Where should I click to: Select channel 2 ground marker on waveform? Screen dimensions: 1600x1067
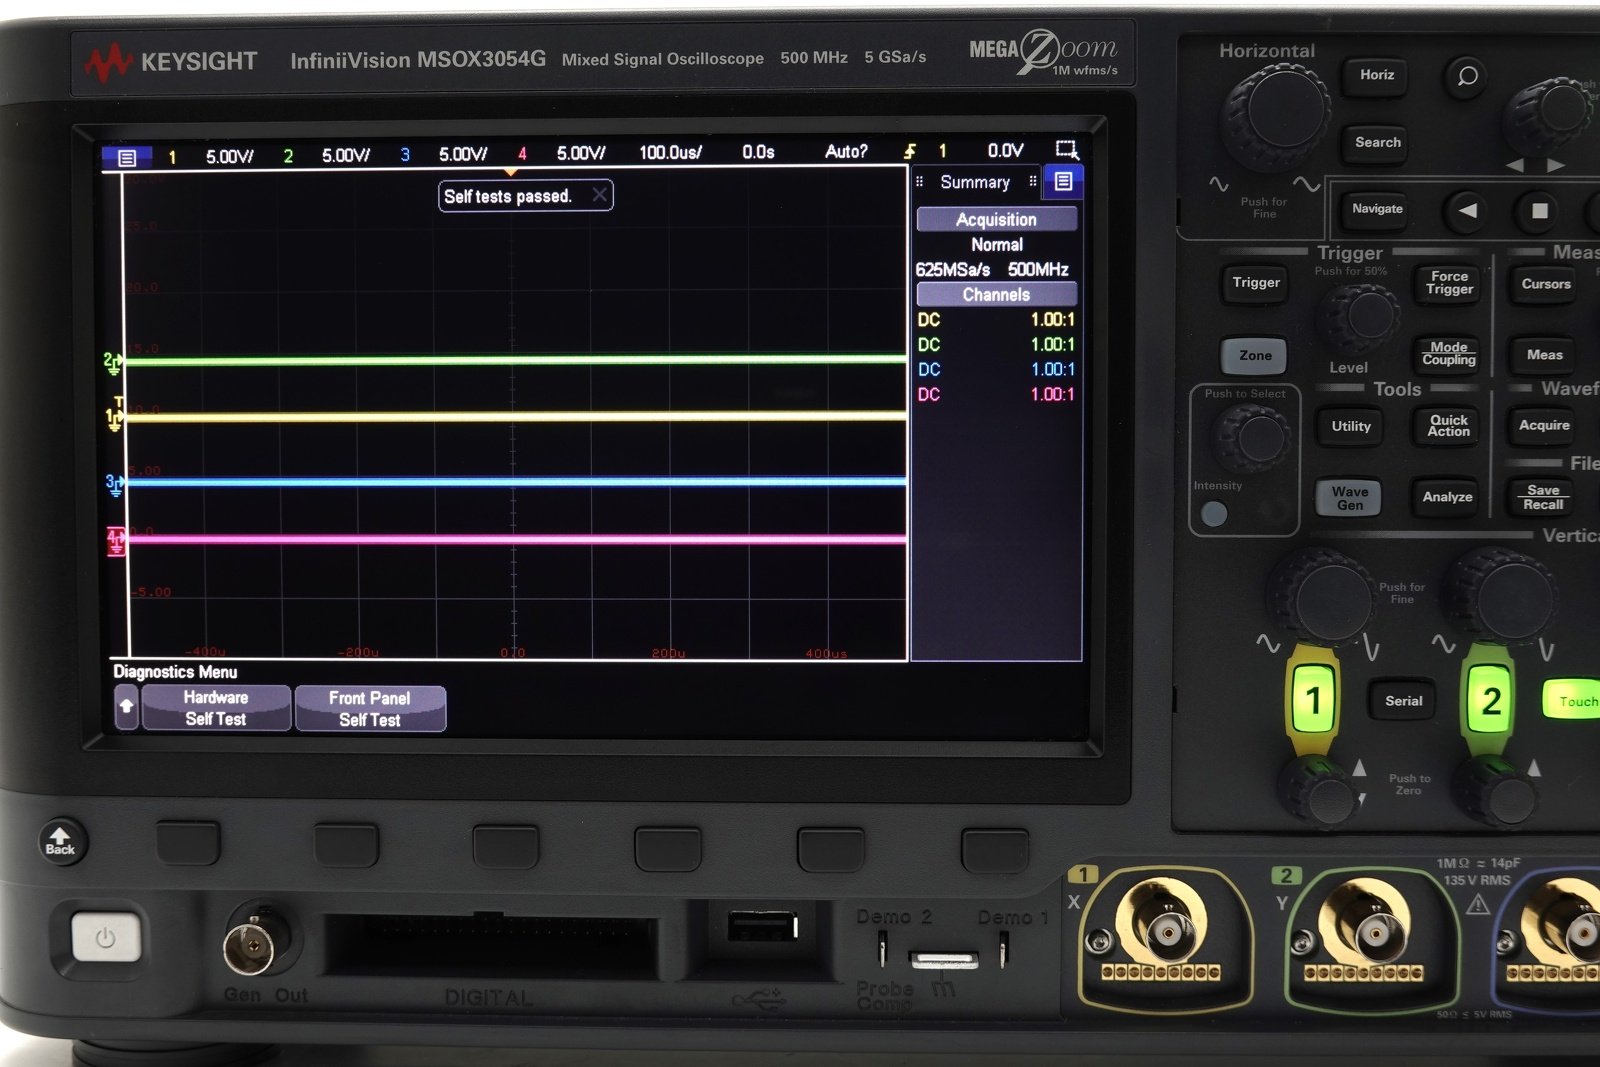tap(113, 362)
